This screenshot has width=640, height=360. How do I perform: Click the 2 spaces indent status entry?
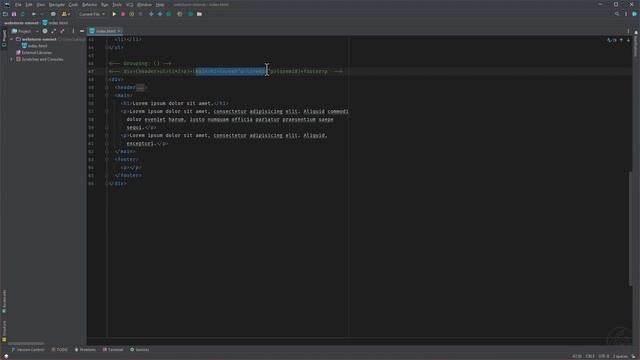pyautogui.click(x=620, y=356)
